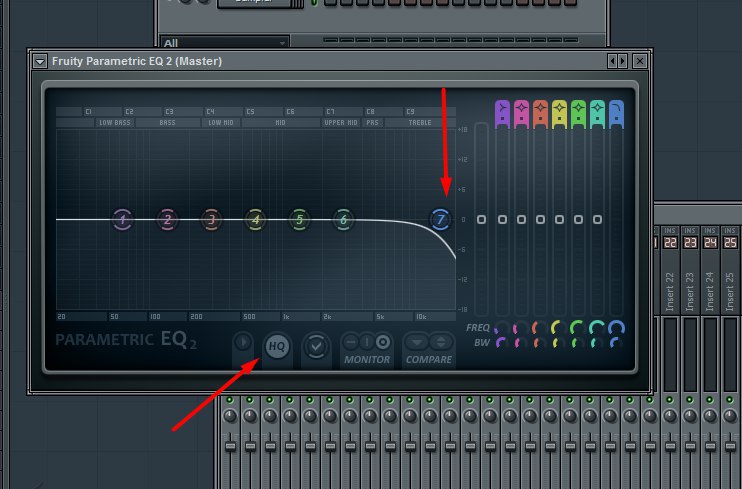742x489 pixels.
Task: Click band 6 level slider handle
Action: coord(597,220)
